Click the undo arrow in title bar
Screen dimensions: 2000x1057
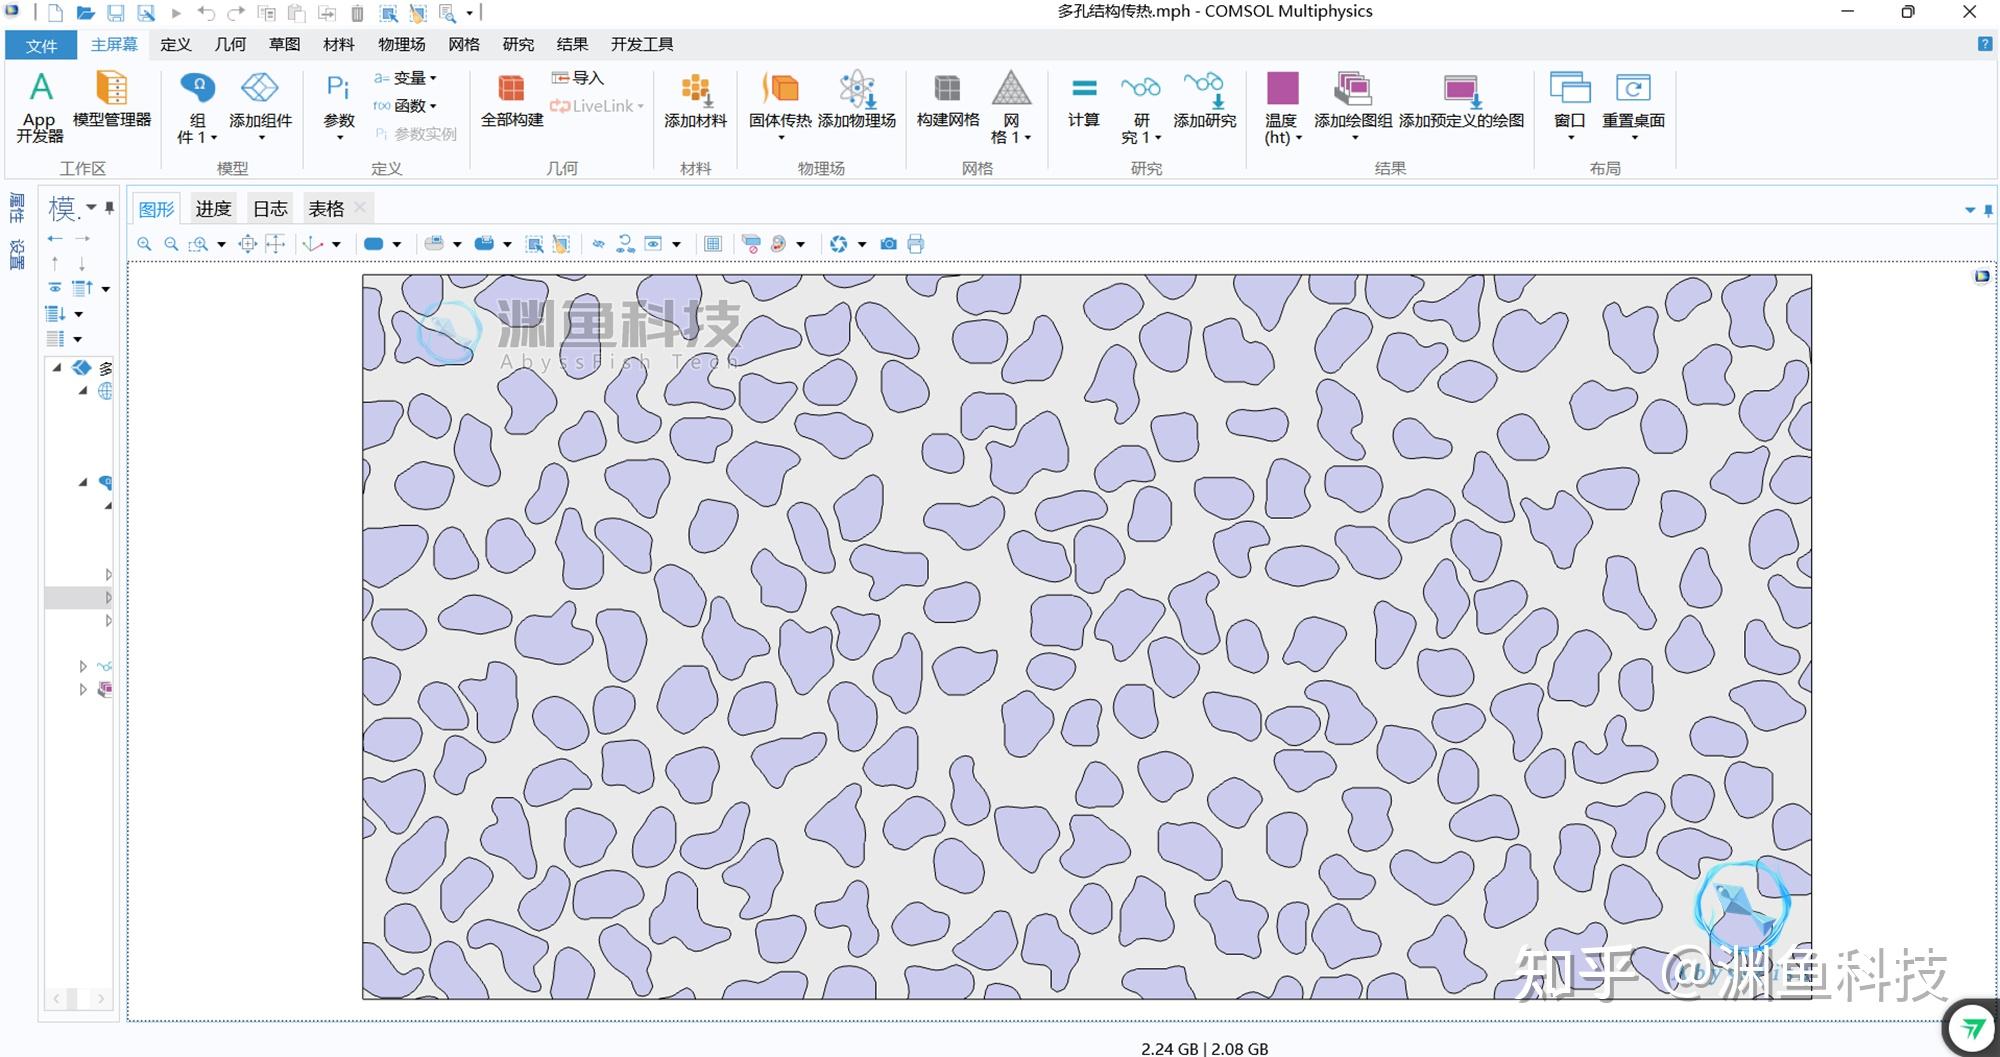pos(206,13)
